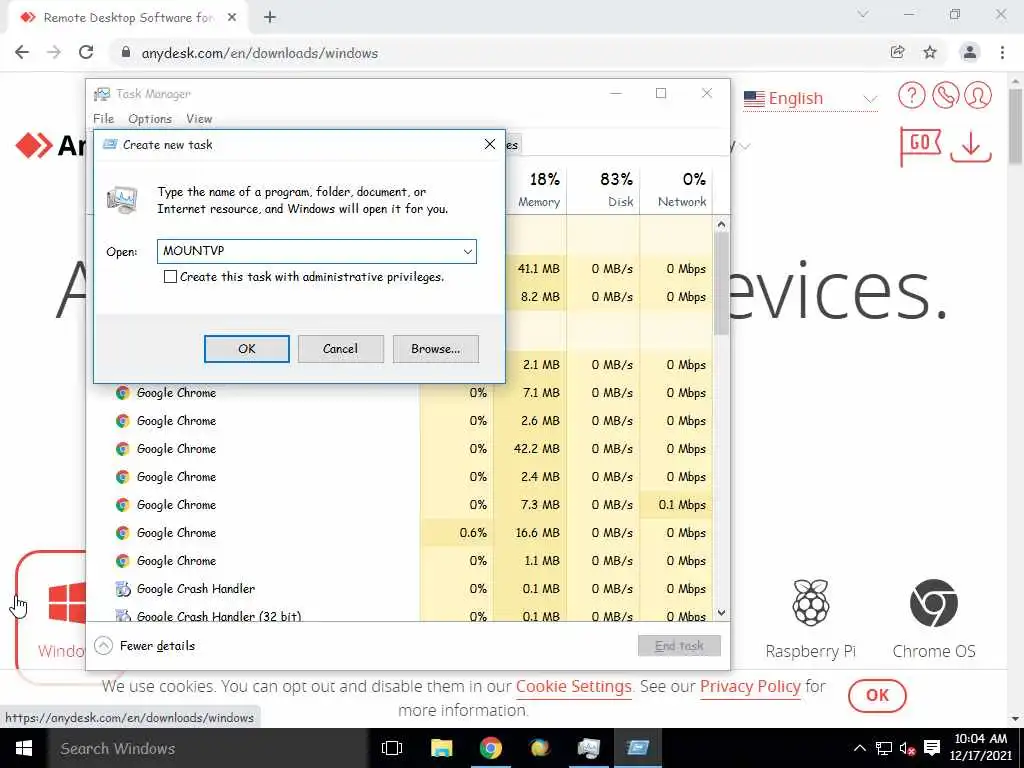
Task: Expand the Open combo box dropdown arrow
Action: coord(468,251)
